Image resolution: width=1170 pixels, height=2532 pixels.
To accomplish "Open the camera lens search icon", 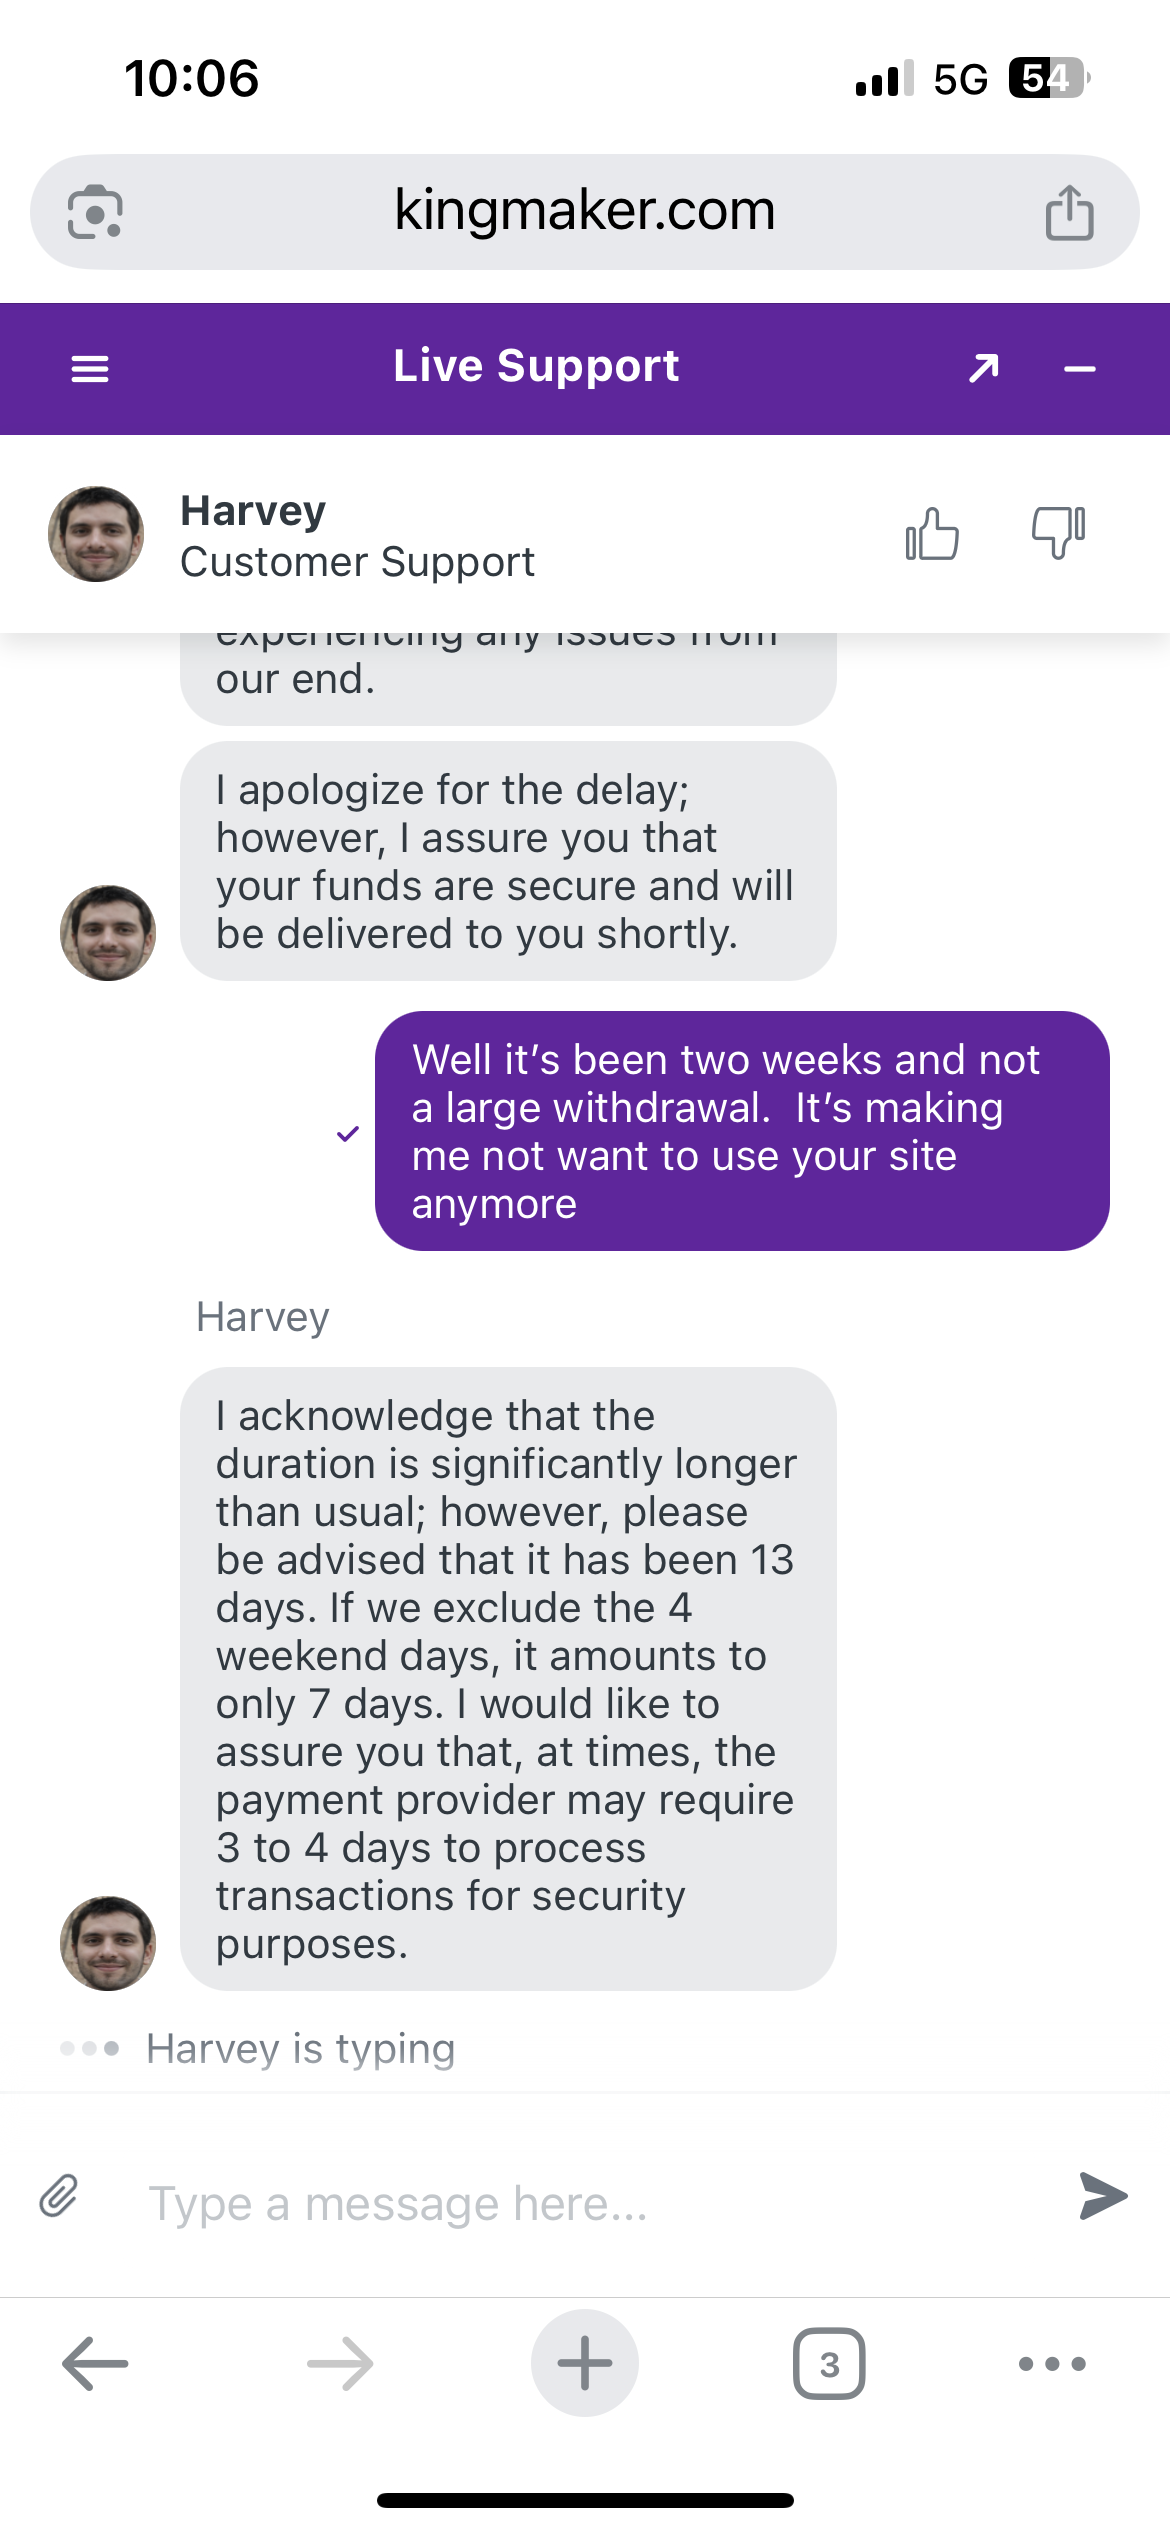I will coord(95,212).
